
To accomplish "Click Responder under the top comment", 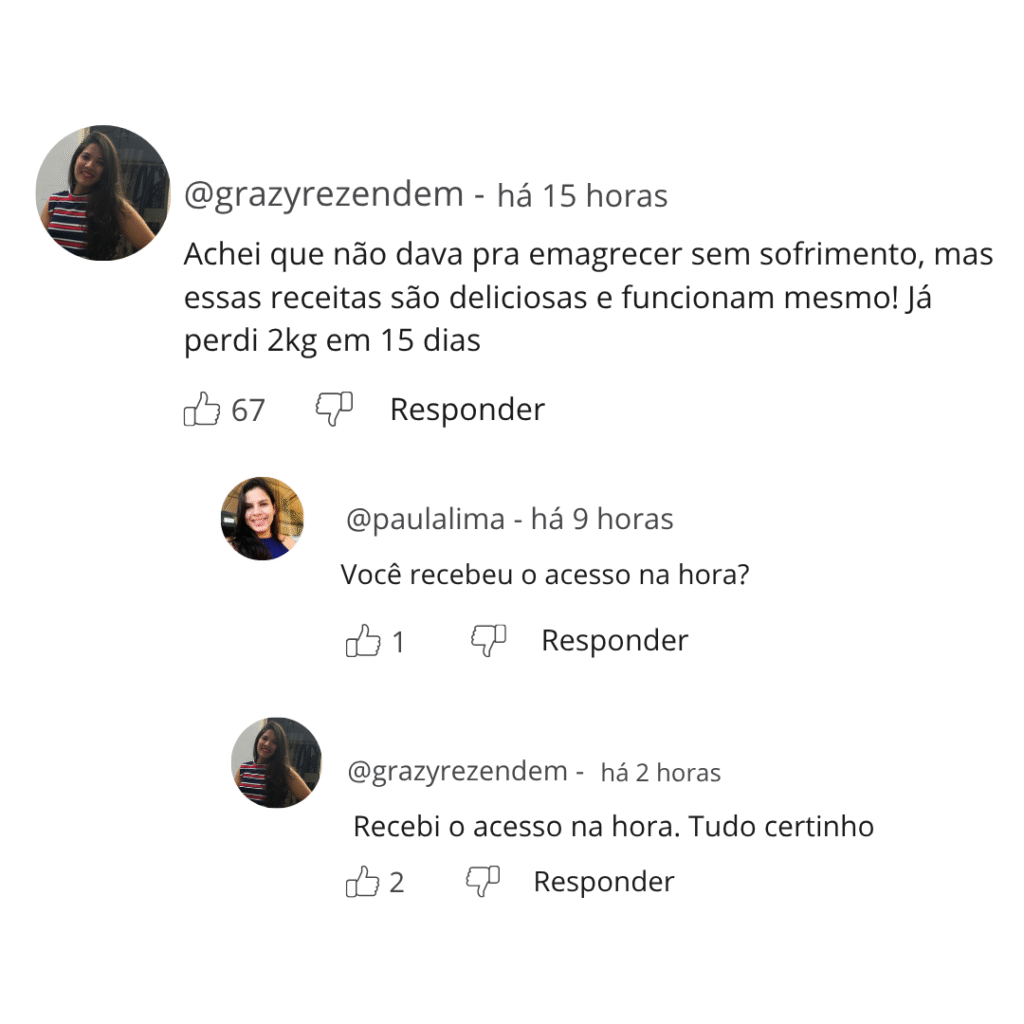I will [x=467, y=410].
